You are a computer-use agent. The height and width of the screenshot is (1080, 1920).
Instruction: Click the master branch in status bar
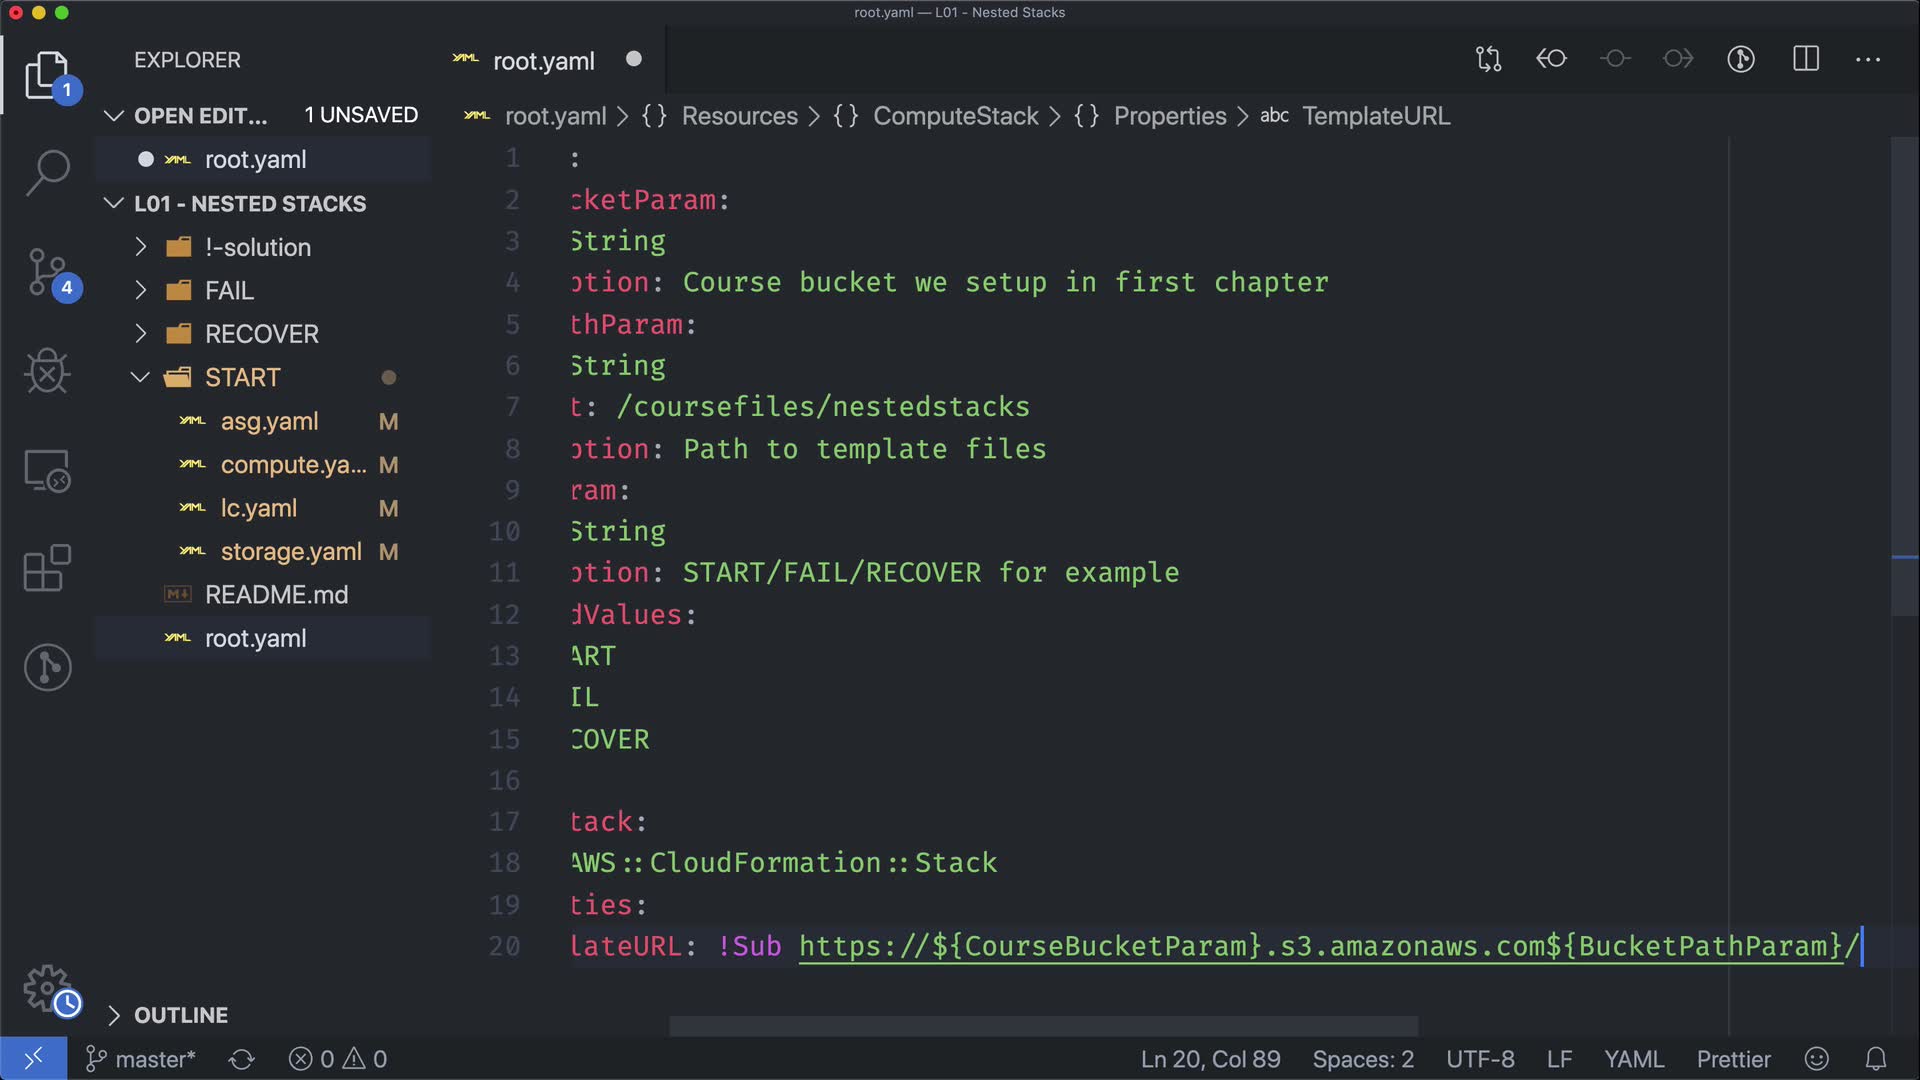pyautogui.click(x=142, y=1059)
